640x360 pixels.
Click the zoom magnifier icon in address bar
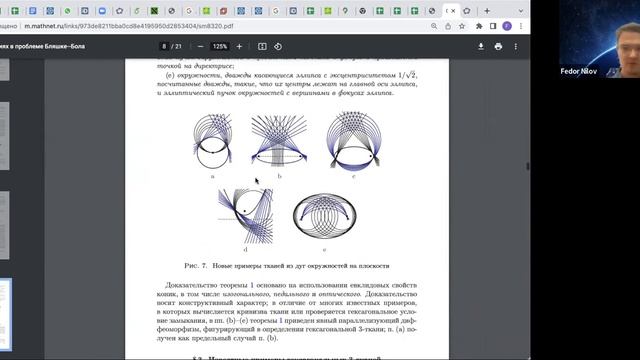click(434, 26)
